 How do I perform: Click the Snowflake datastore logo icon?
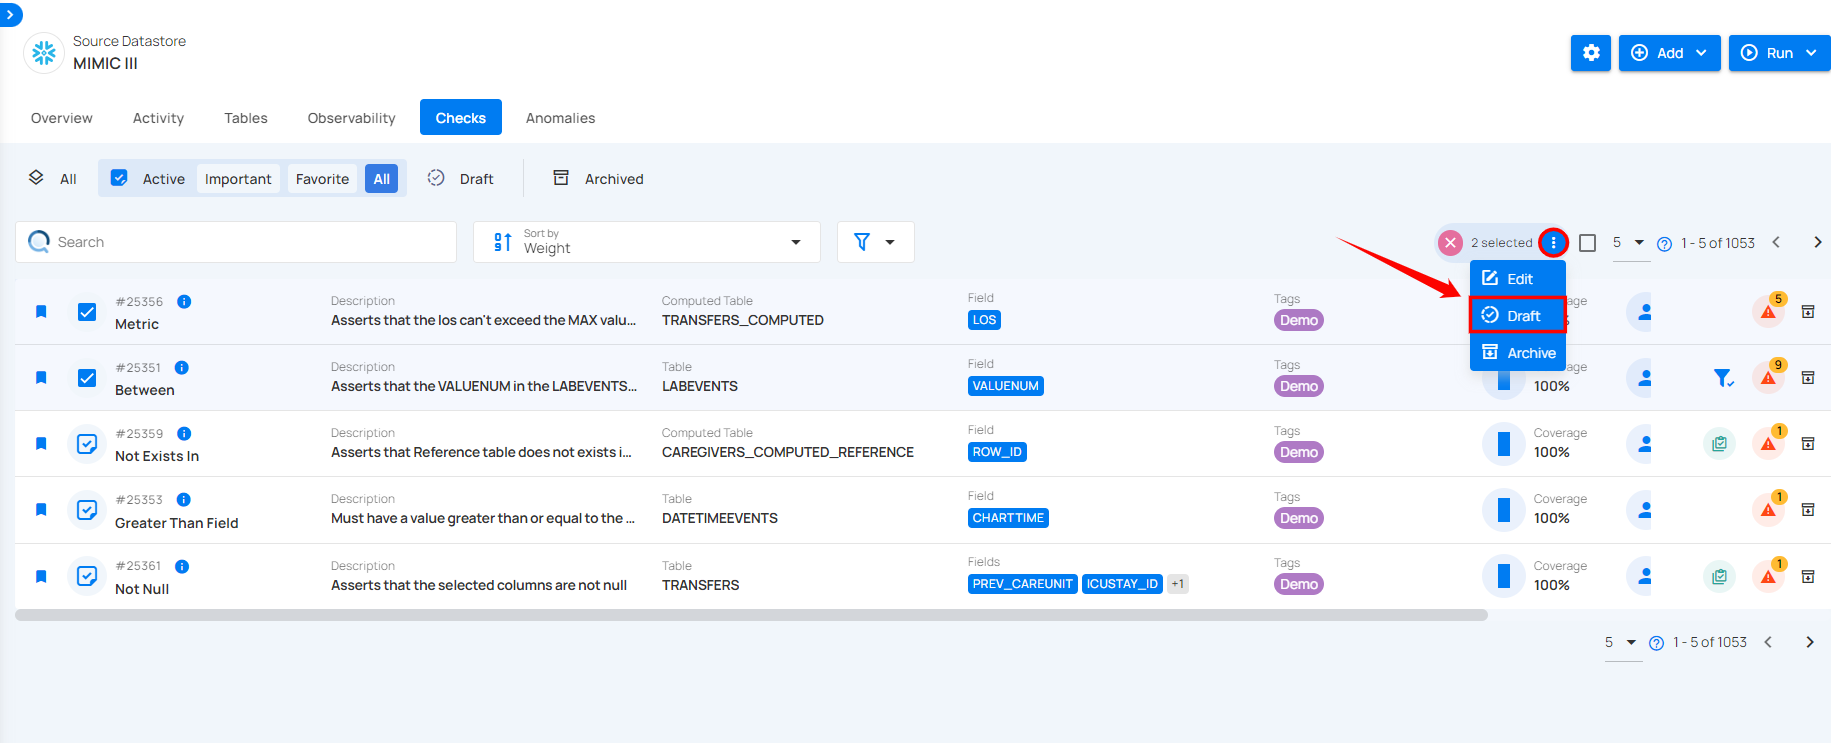[x=44, y=53]
